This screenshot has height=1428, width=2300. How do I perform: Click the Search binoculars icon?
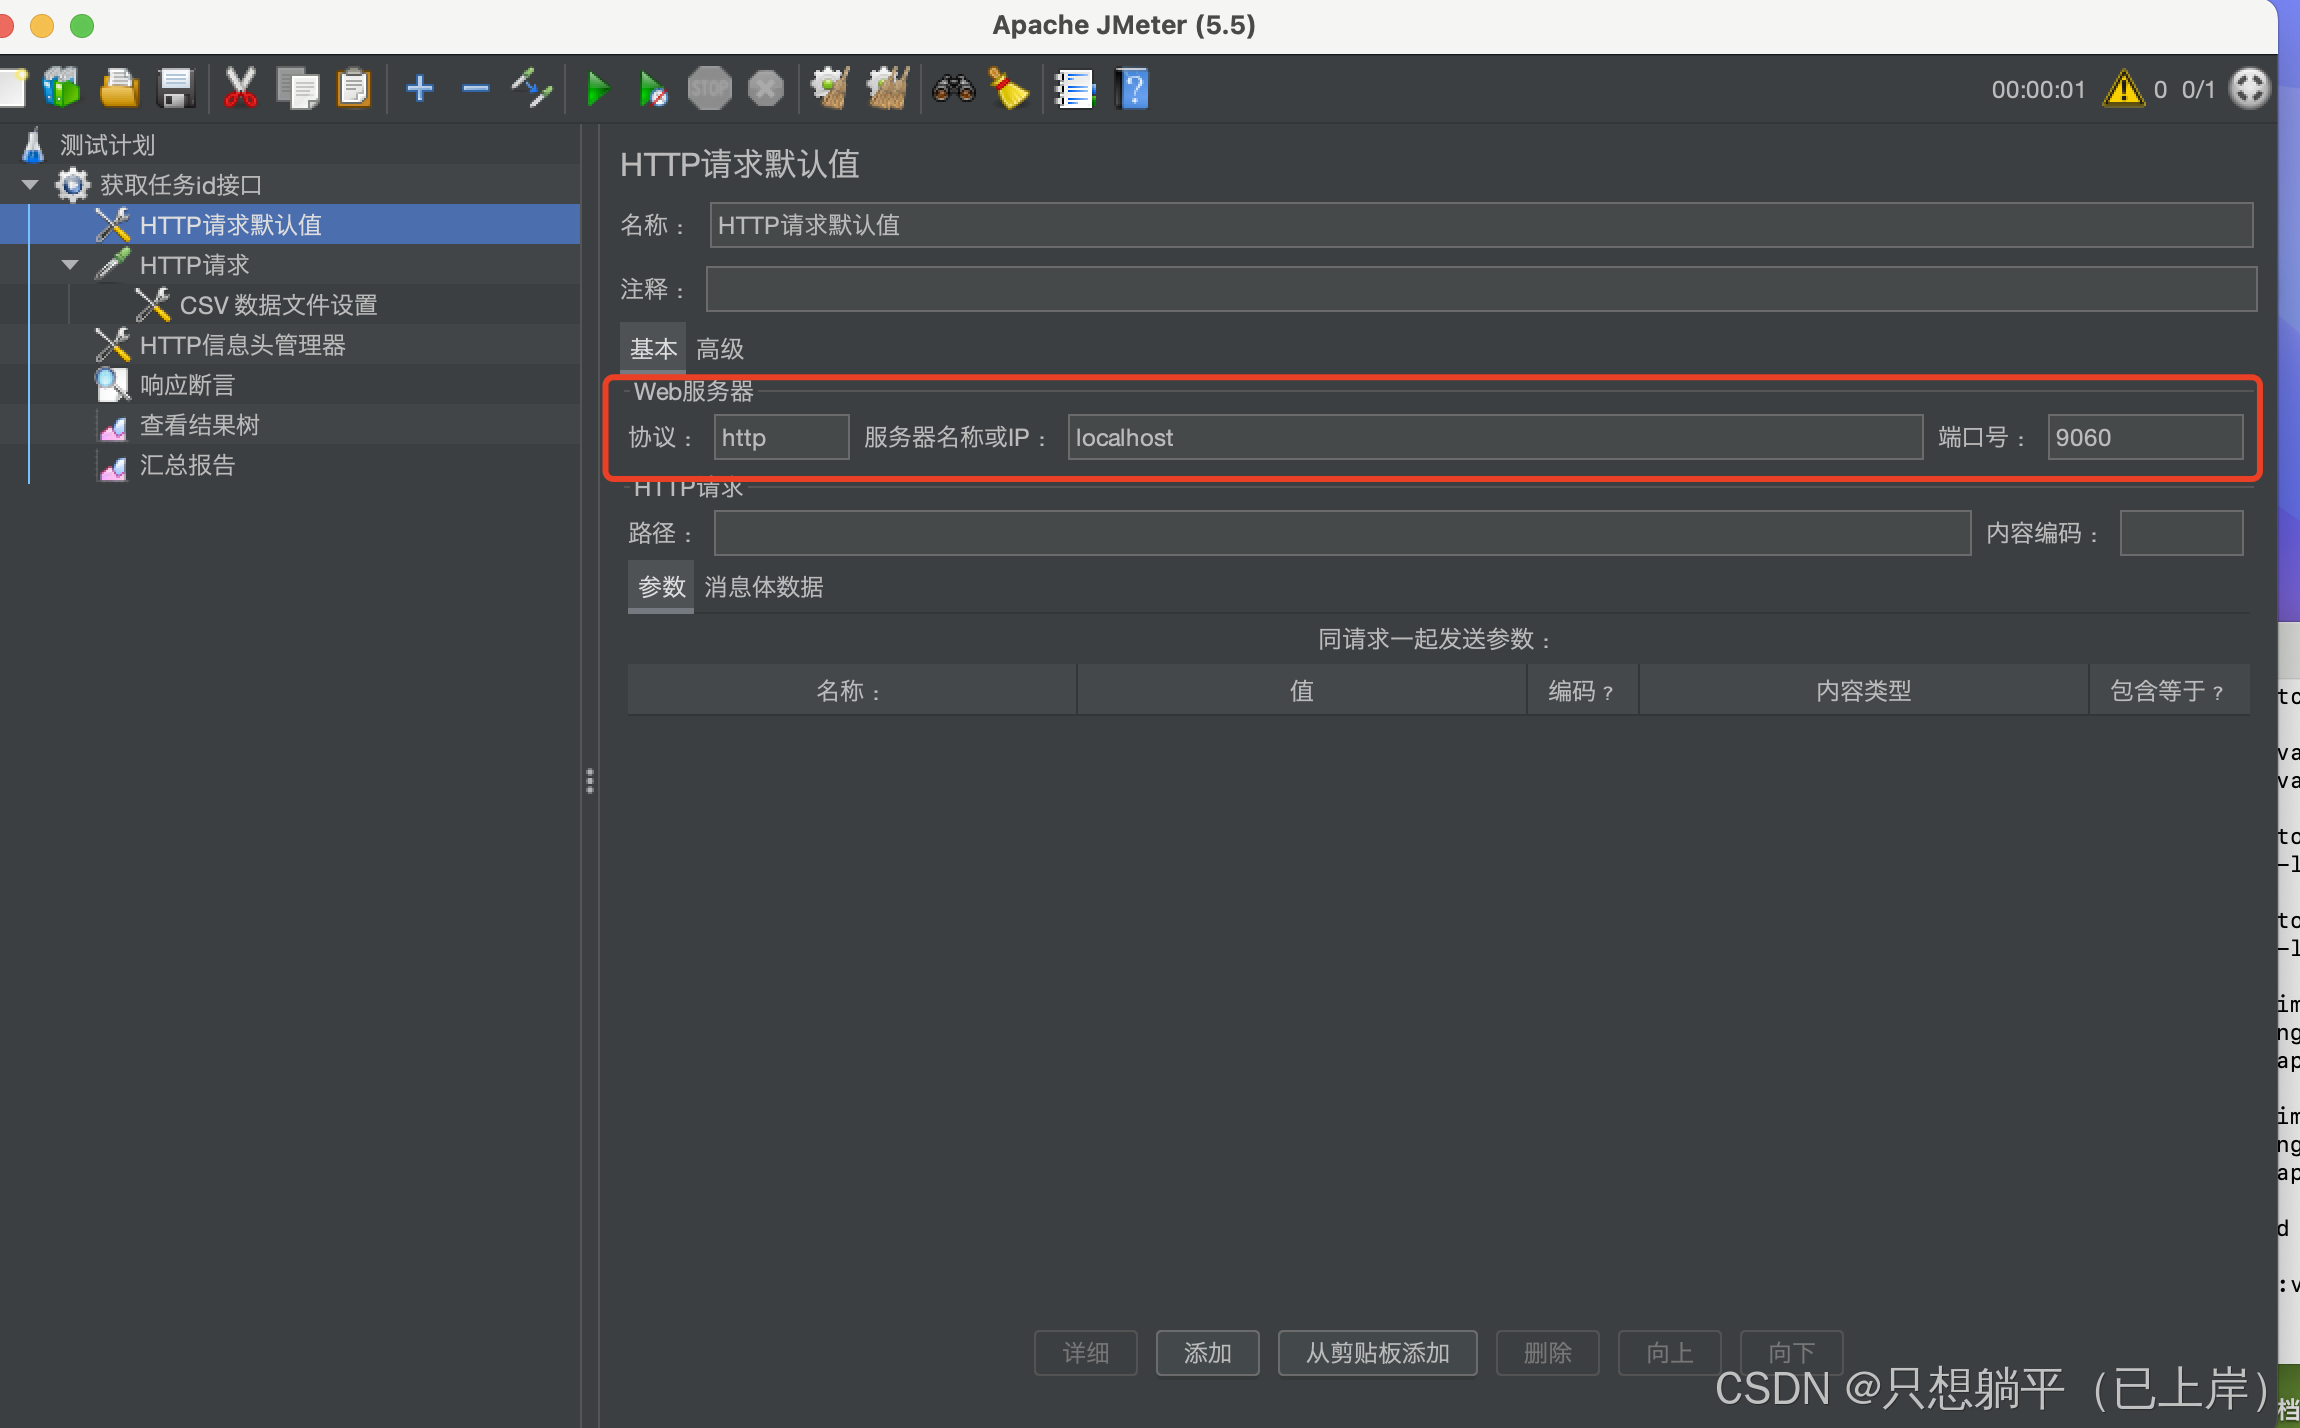[953, 89]
